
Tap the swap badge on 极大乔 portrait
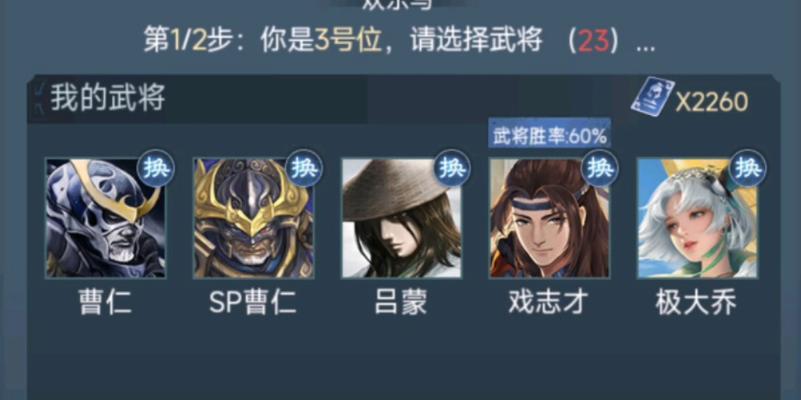tap(748, 169)
